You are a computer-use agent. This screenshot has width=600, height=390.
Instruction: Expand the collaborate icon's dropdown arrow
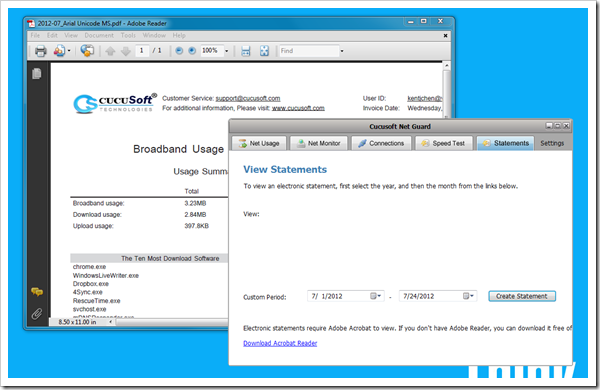(69, 51)
